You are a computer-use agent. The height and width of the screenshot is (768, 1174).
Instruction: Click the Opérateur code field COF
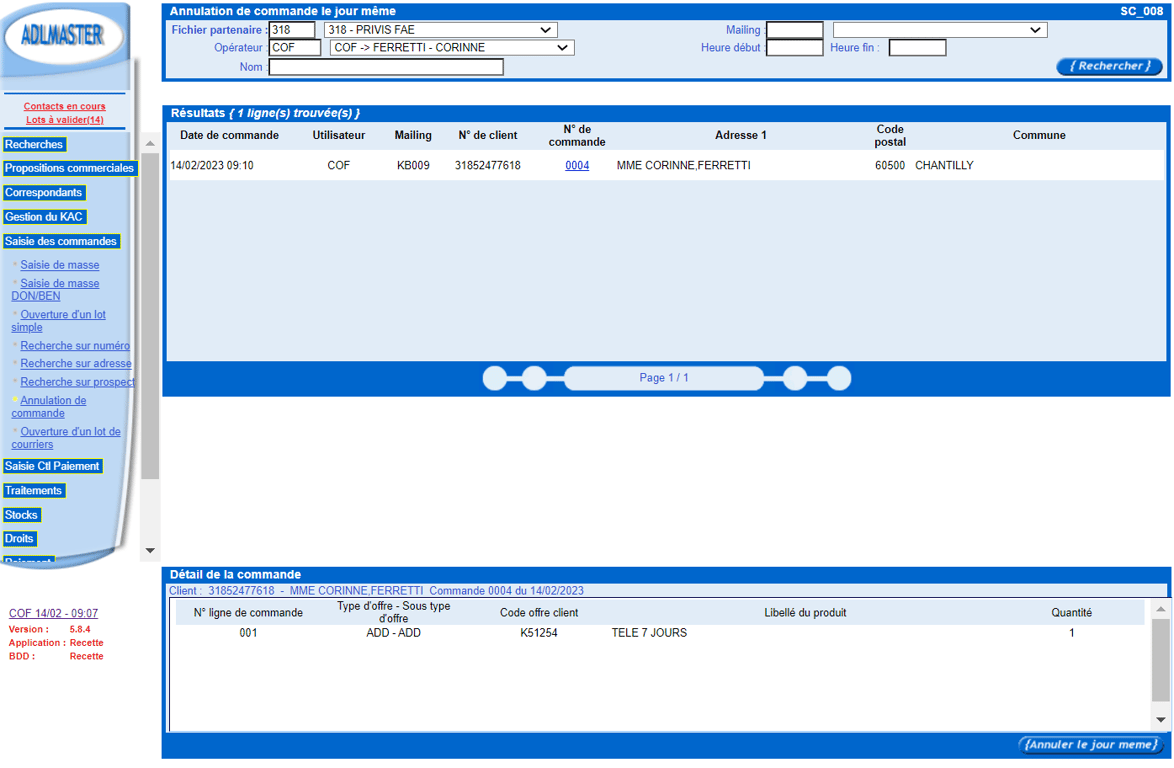point(295,48)
